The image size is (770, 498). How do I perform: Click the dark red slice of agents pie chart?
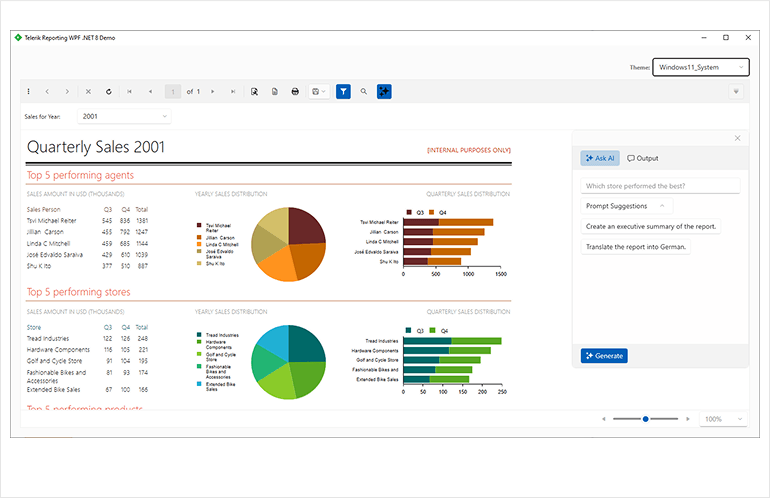304,227
